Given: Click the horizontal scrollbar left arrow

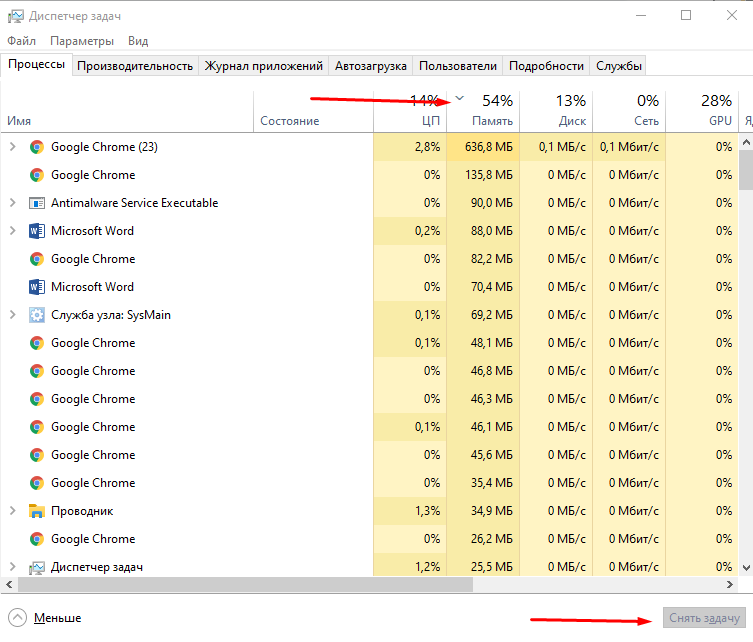Looking at the screenshot, I should tap(9, 584).
